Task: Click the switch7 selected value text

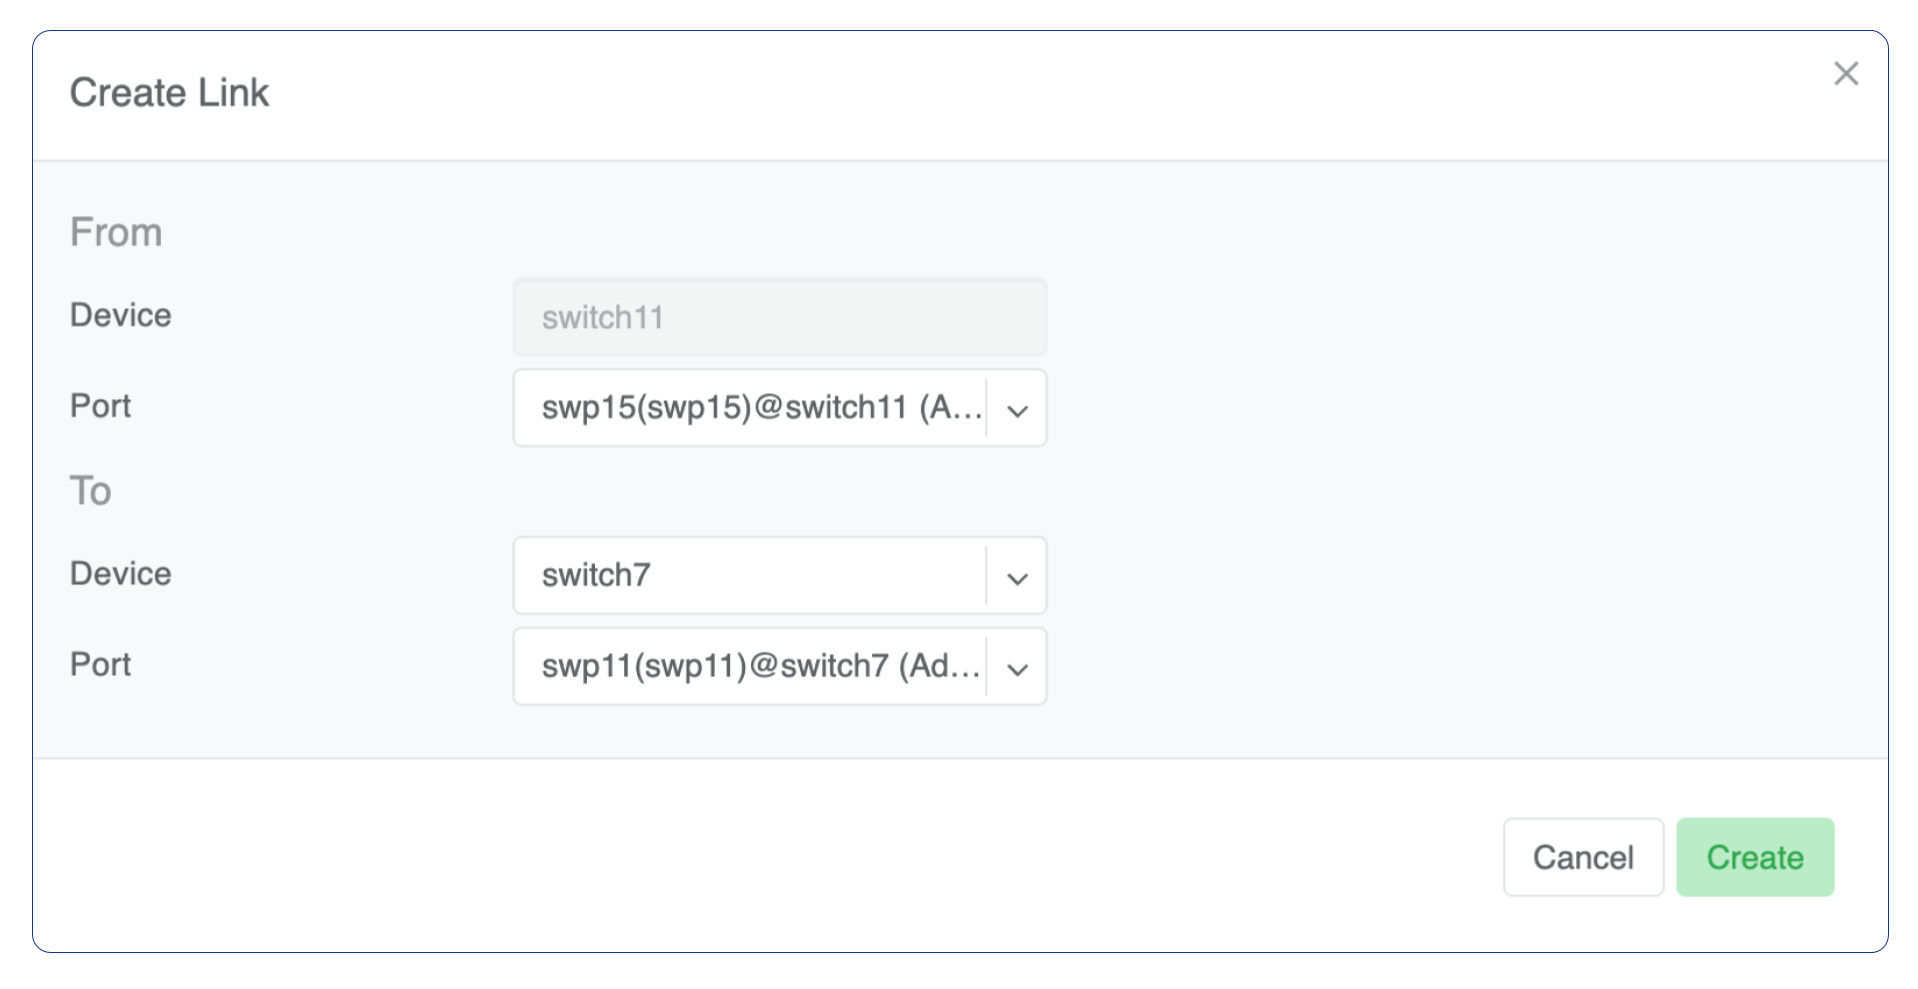Action: (596, 575)
